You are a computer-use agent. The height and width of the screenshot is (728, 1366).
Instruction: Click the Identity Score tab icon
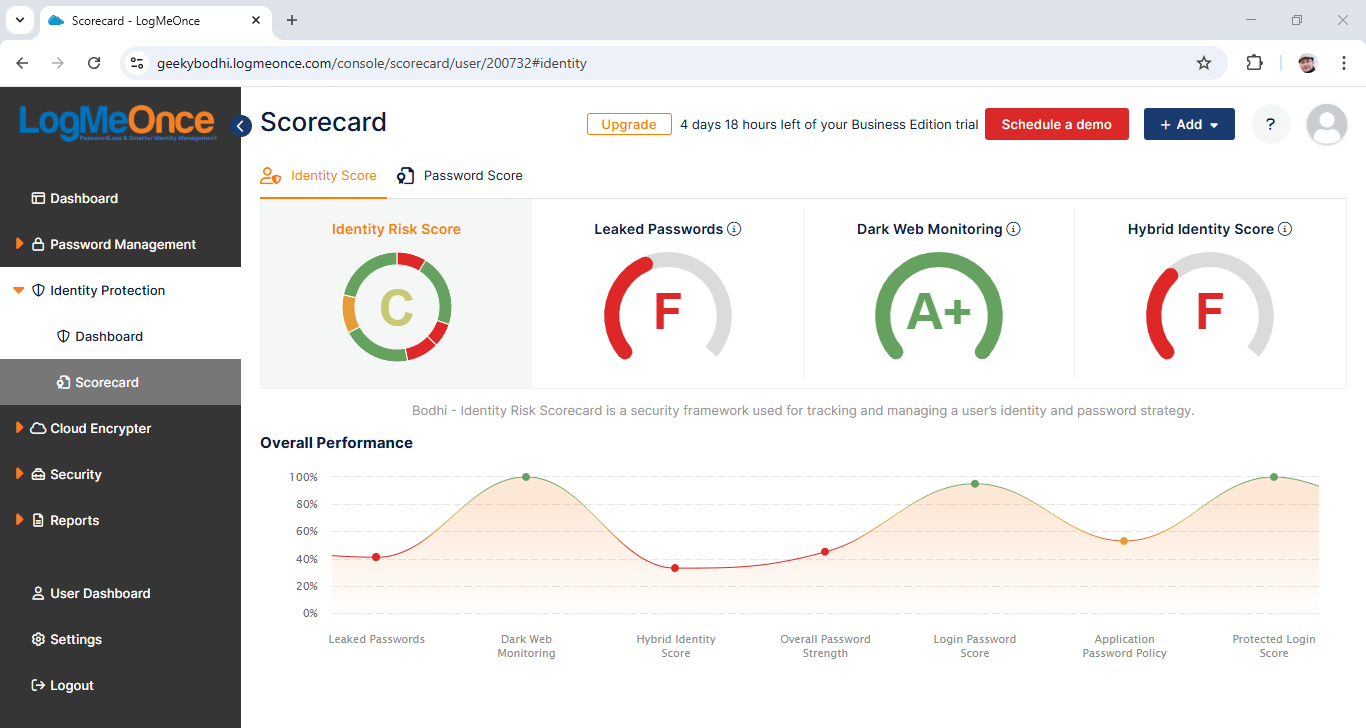pyautogui.click(x=270, y=176)
